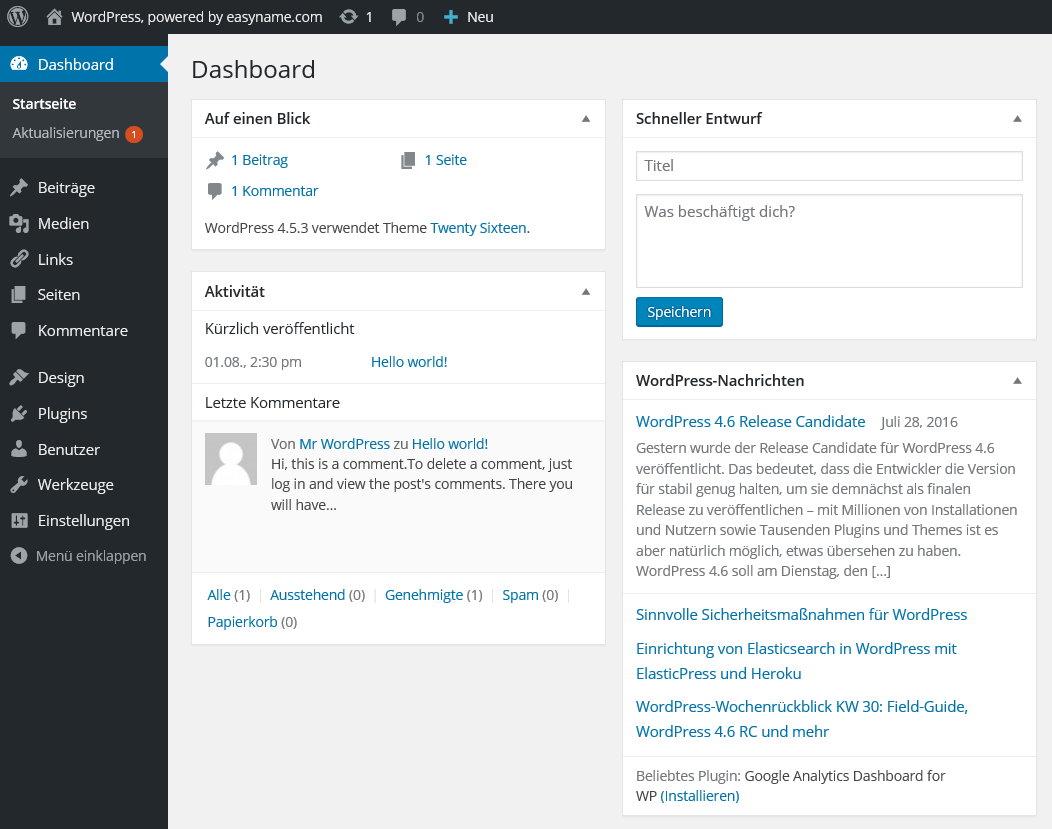Click the collapse arrow icon for Menü einklappen
1052x829 pixels.
coord(19,555)
